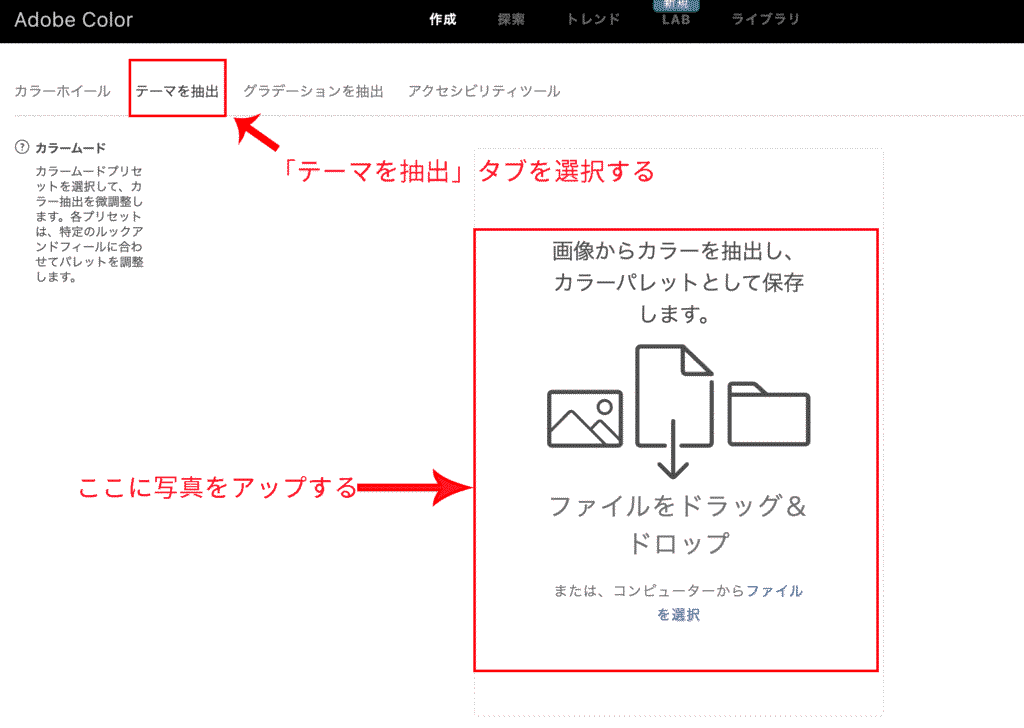This screenshot has width=1024, height=728.
Task: Click the 画像からカラーを抽出し heading text
Action: point(678,249)
